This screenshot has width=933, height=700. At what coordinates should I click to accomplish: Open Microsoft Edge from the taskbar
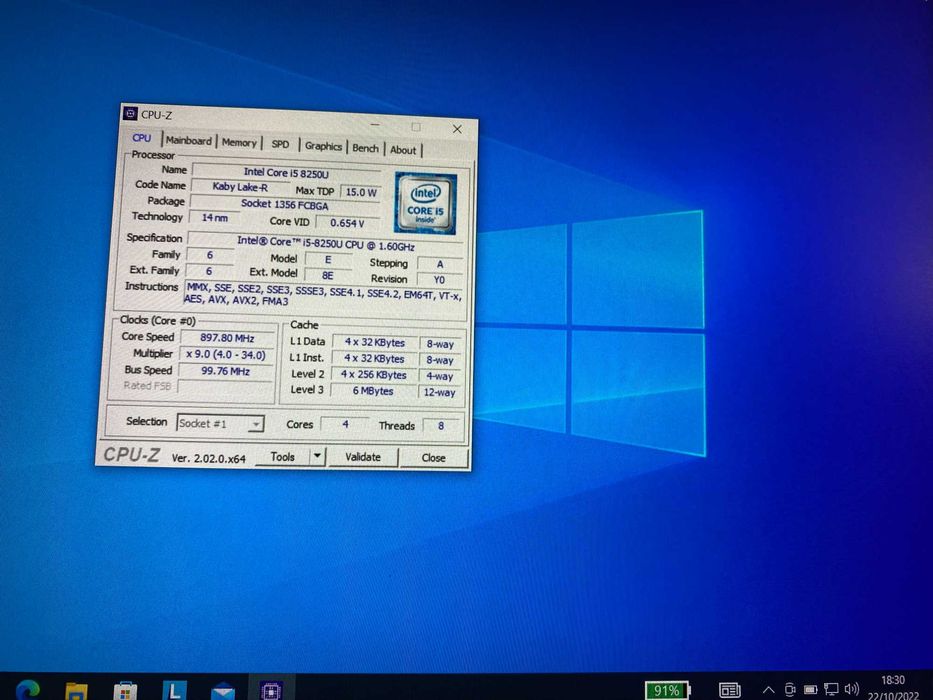click(27, 690)
